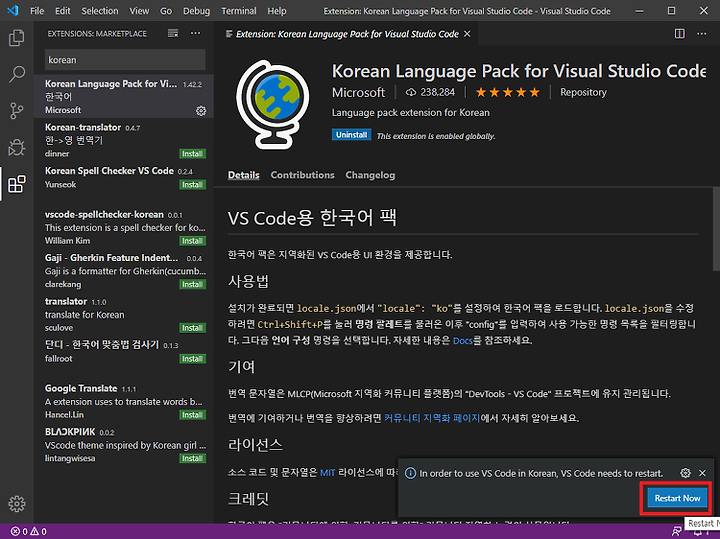The width and height of the screenshot is (720, 539).
Task: Switch to the Changelog tab
Action: click(x=370, y=175)
